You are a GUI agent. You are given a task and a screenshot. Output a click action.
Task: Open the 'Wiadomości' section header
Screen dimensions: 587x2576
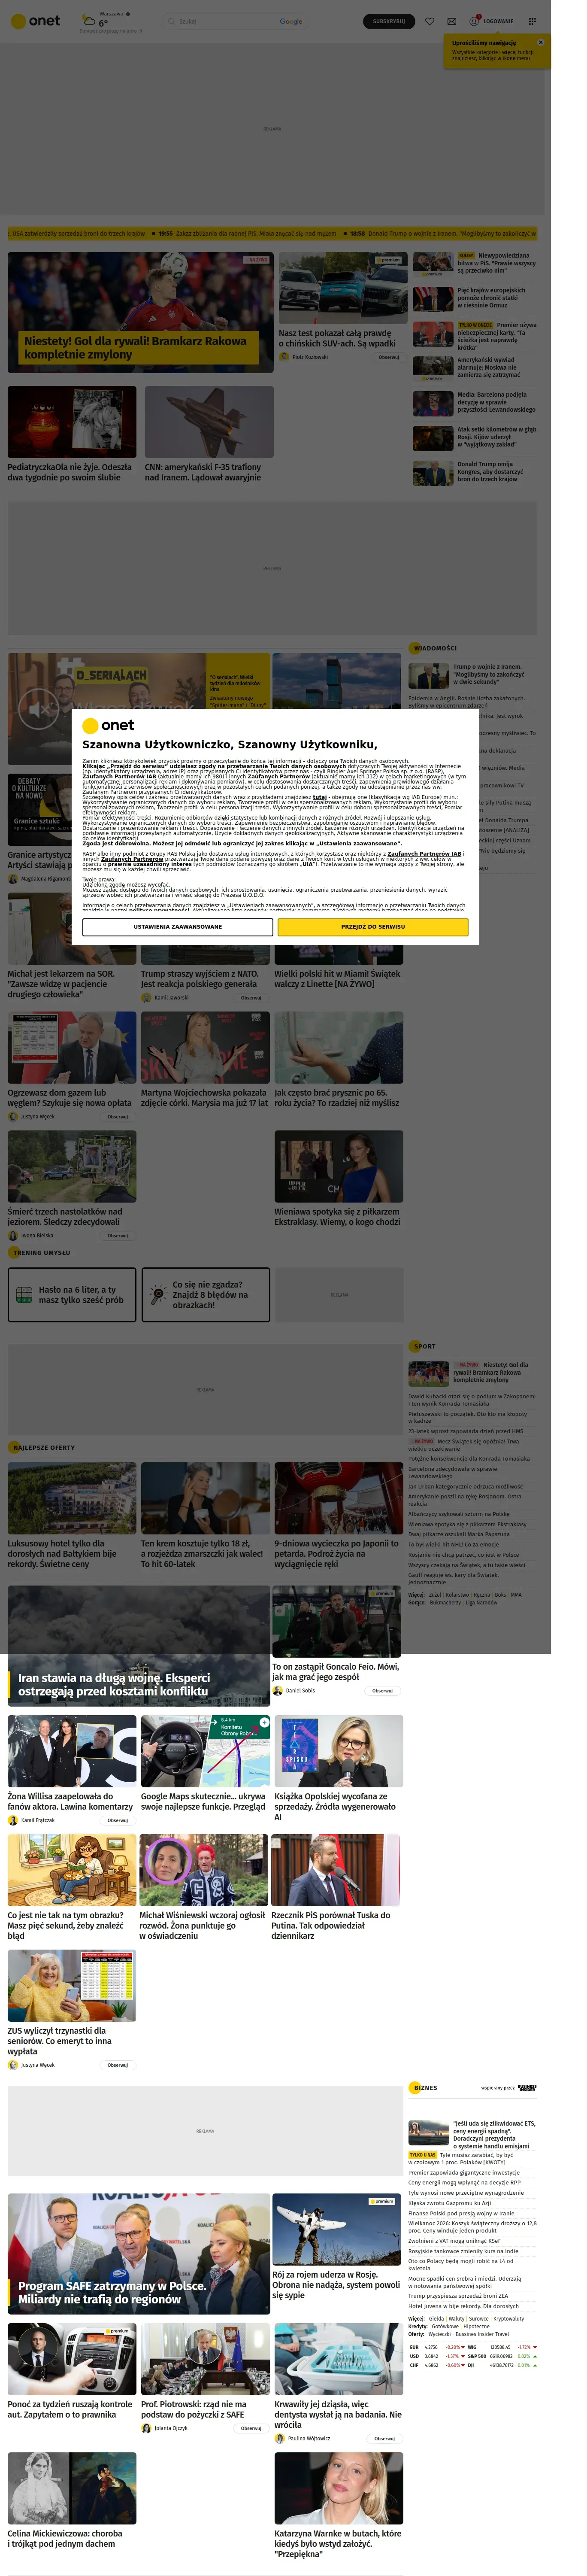click(x=435, y=648)
